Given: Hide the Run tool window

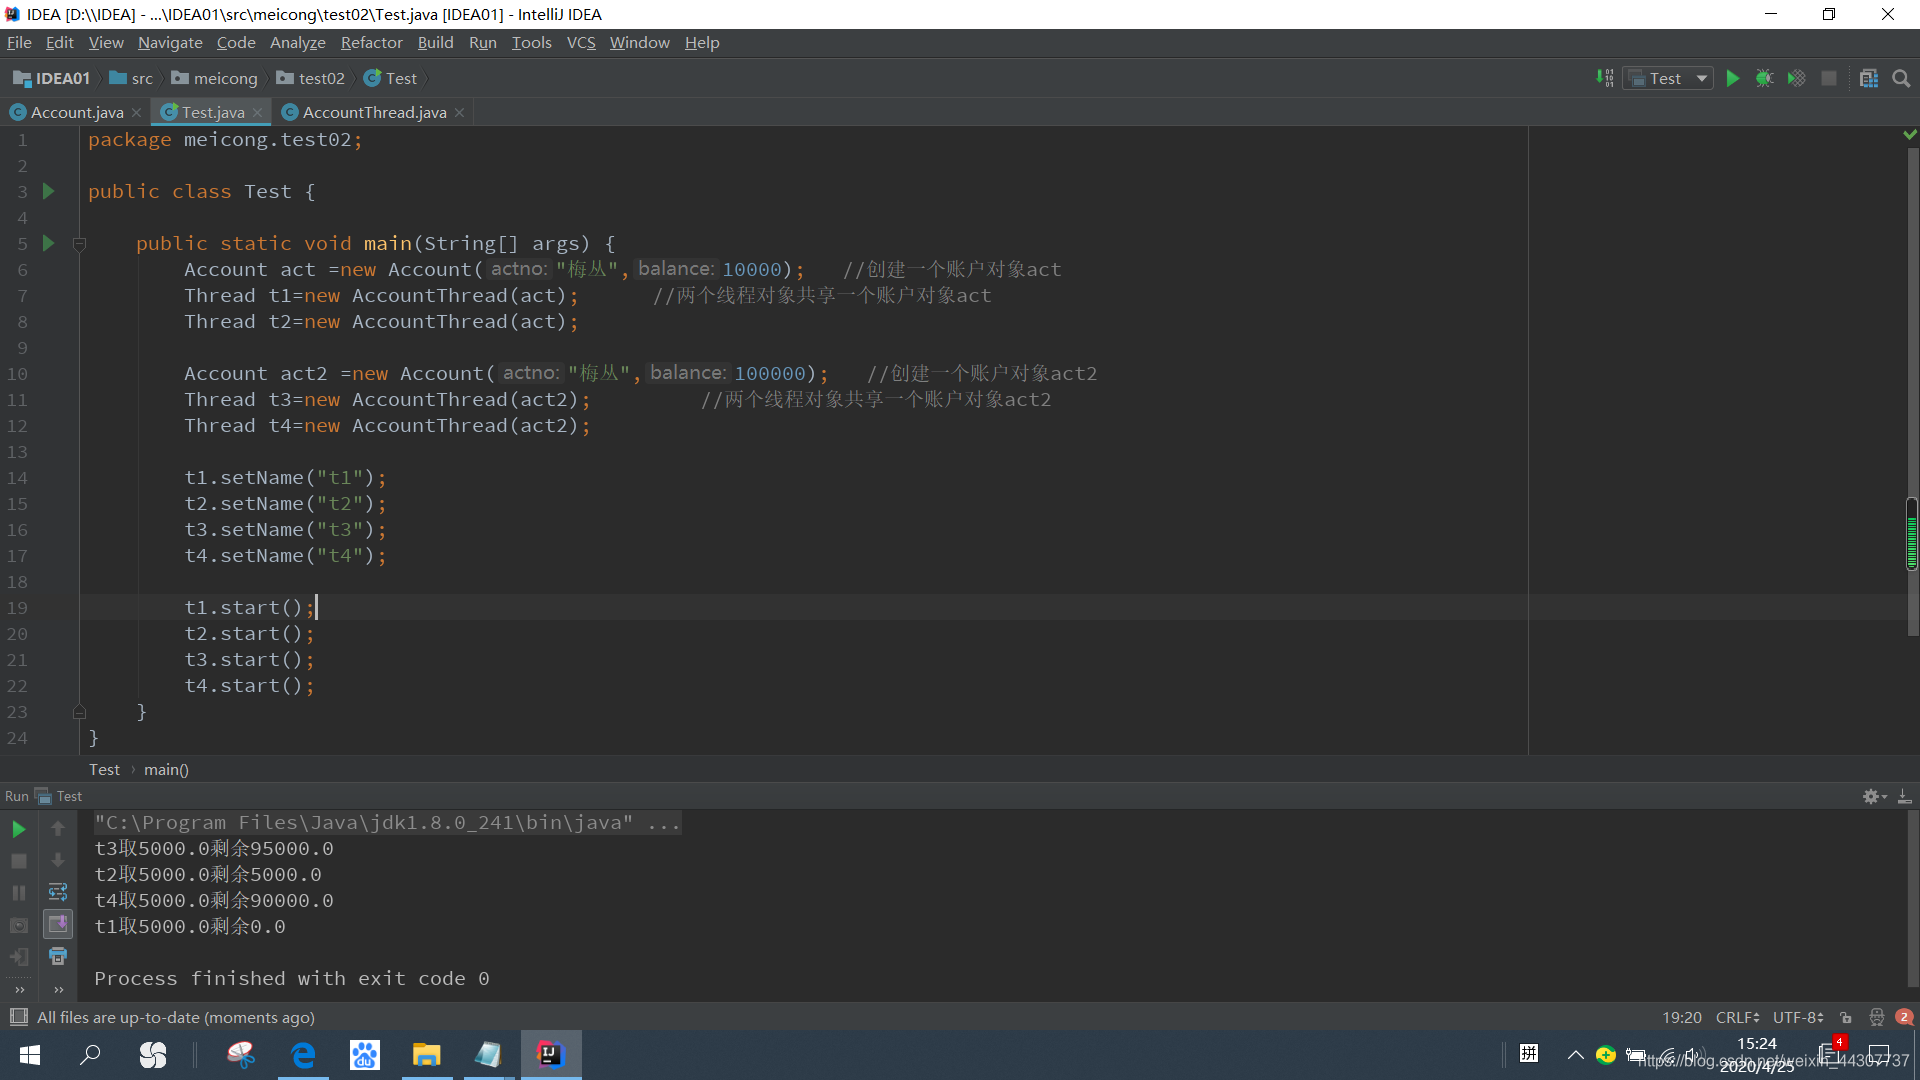Looking at the screenshot, I should 1905,797.
